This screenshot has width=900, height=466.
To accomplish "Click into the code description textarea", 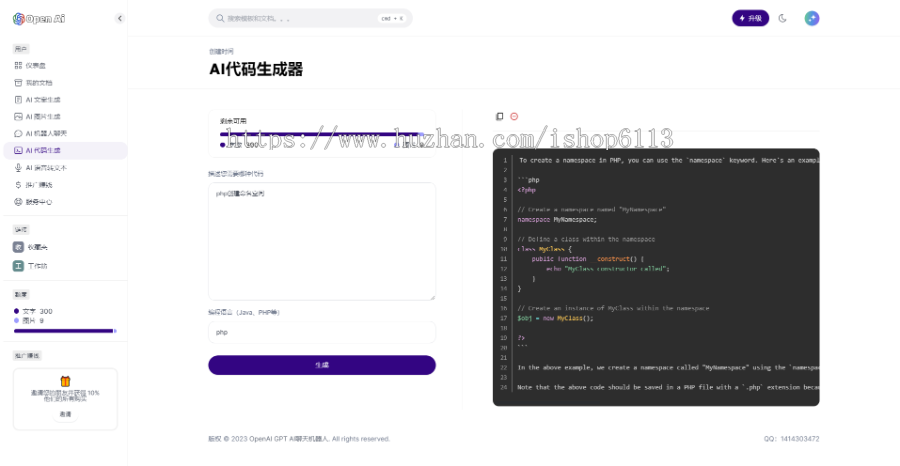I will point(322,241).
